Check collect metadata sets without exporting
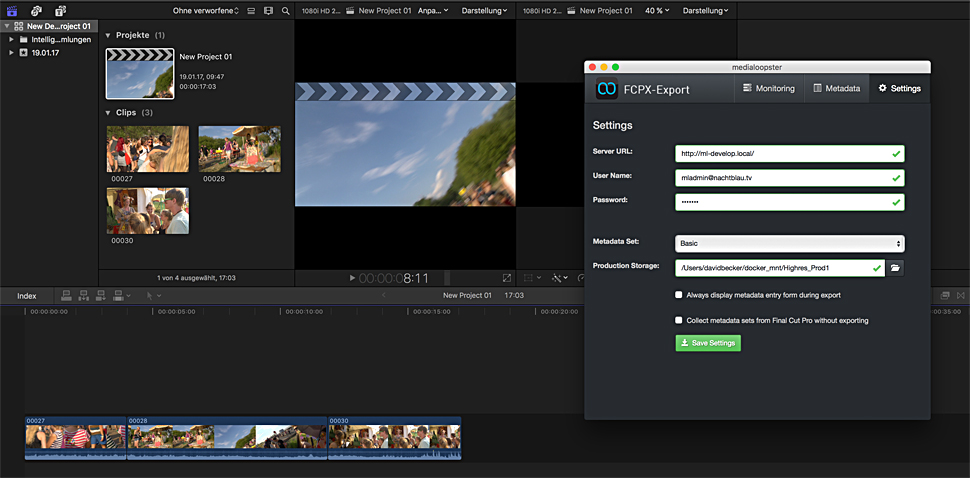970x478 pixels. pos(679,320)
